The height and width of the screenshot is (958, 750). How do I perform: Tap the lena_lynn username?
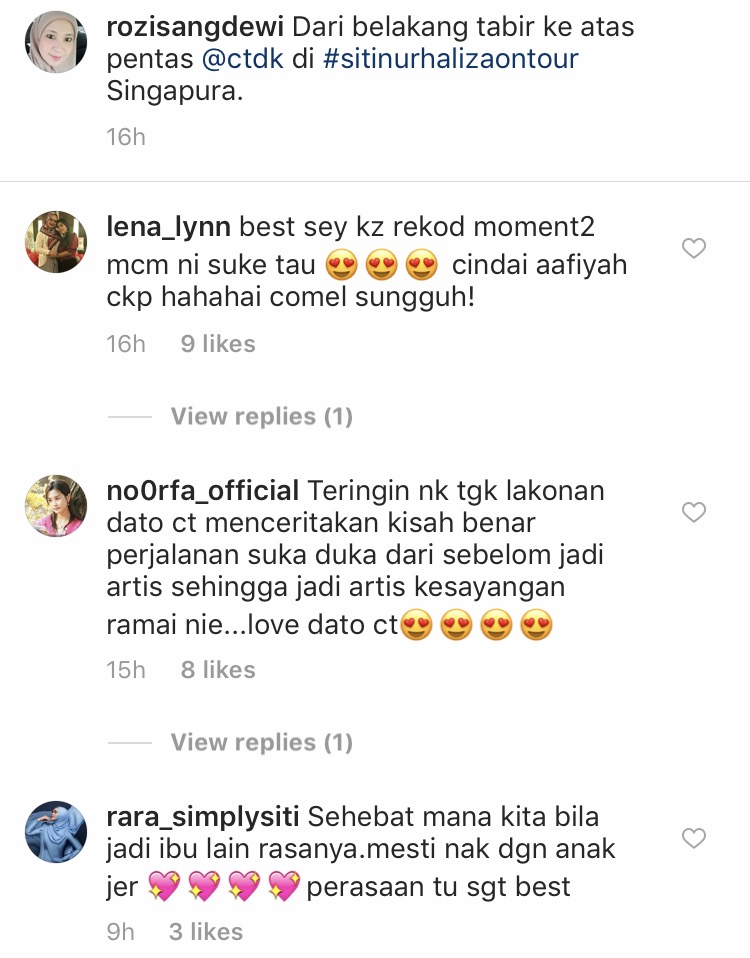tap(169, 227)
